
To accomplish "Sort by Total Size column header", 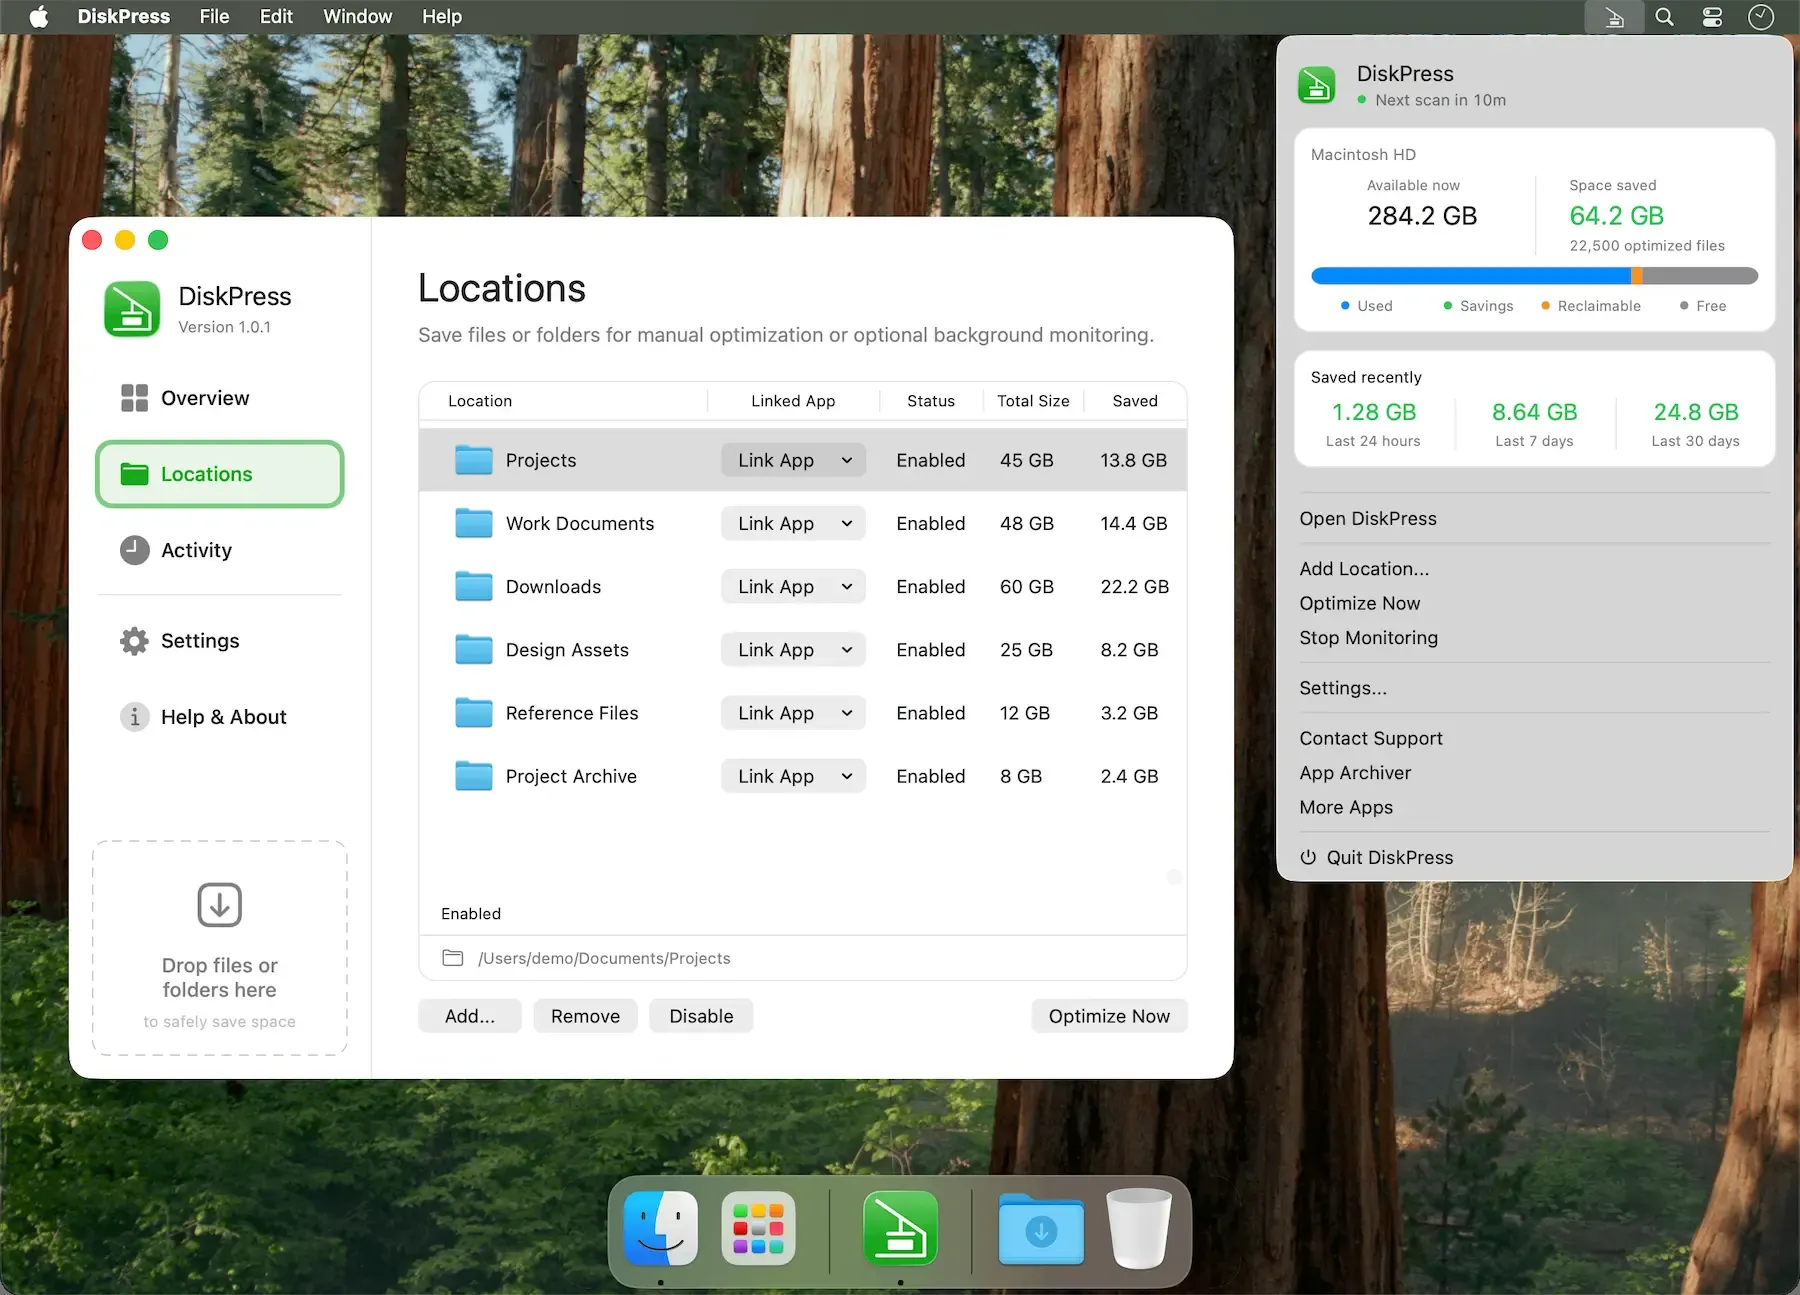I will click(x=1033, y=401).
